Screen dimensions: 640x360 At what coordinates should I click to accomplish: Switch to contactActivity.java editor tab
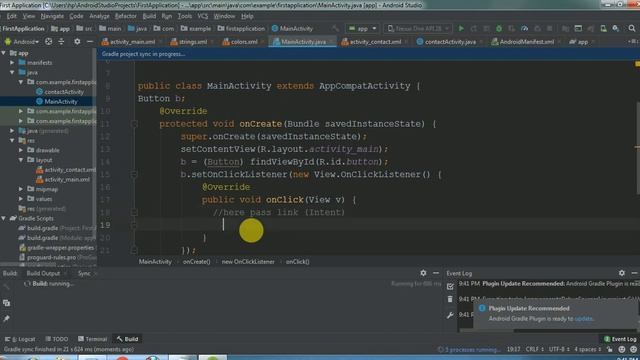click(450, 42)
